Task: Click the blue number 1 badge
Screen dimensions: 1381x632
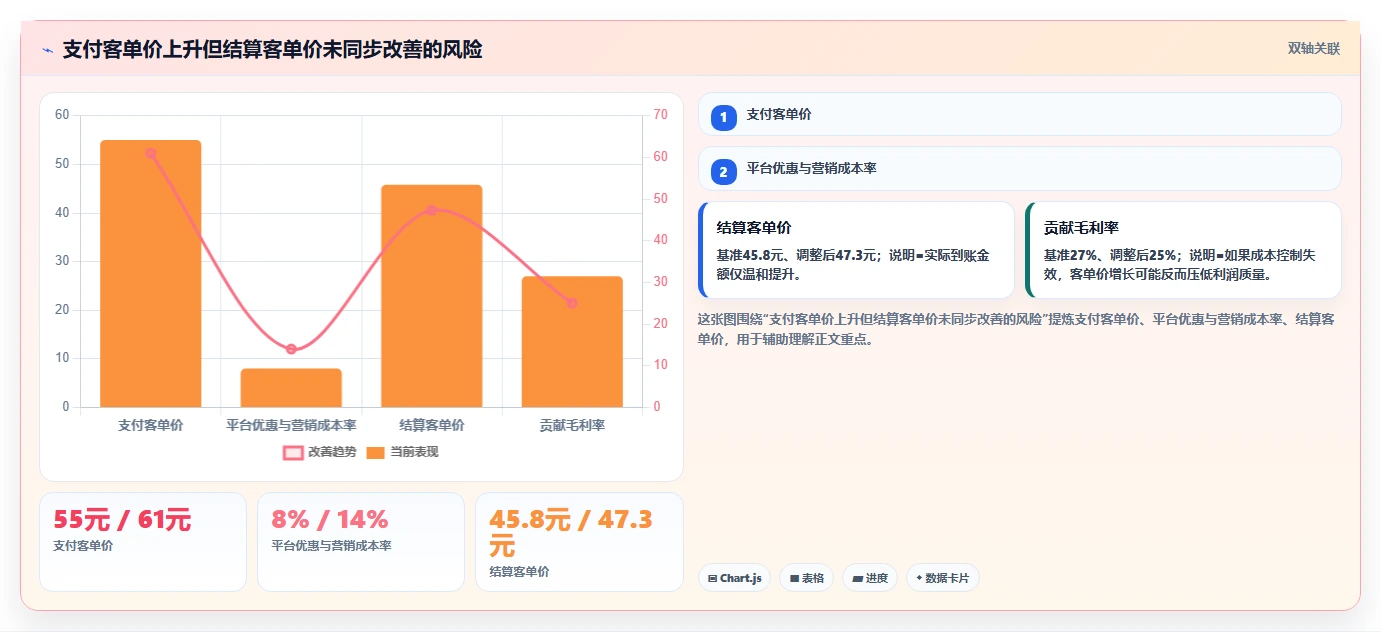Action: click(x=724, y=118)
